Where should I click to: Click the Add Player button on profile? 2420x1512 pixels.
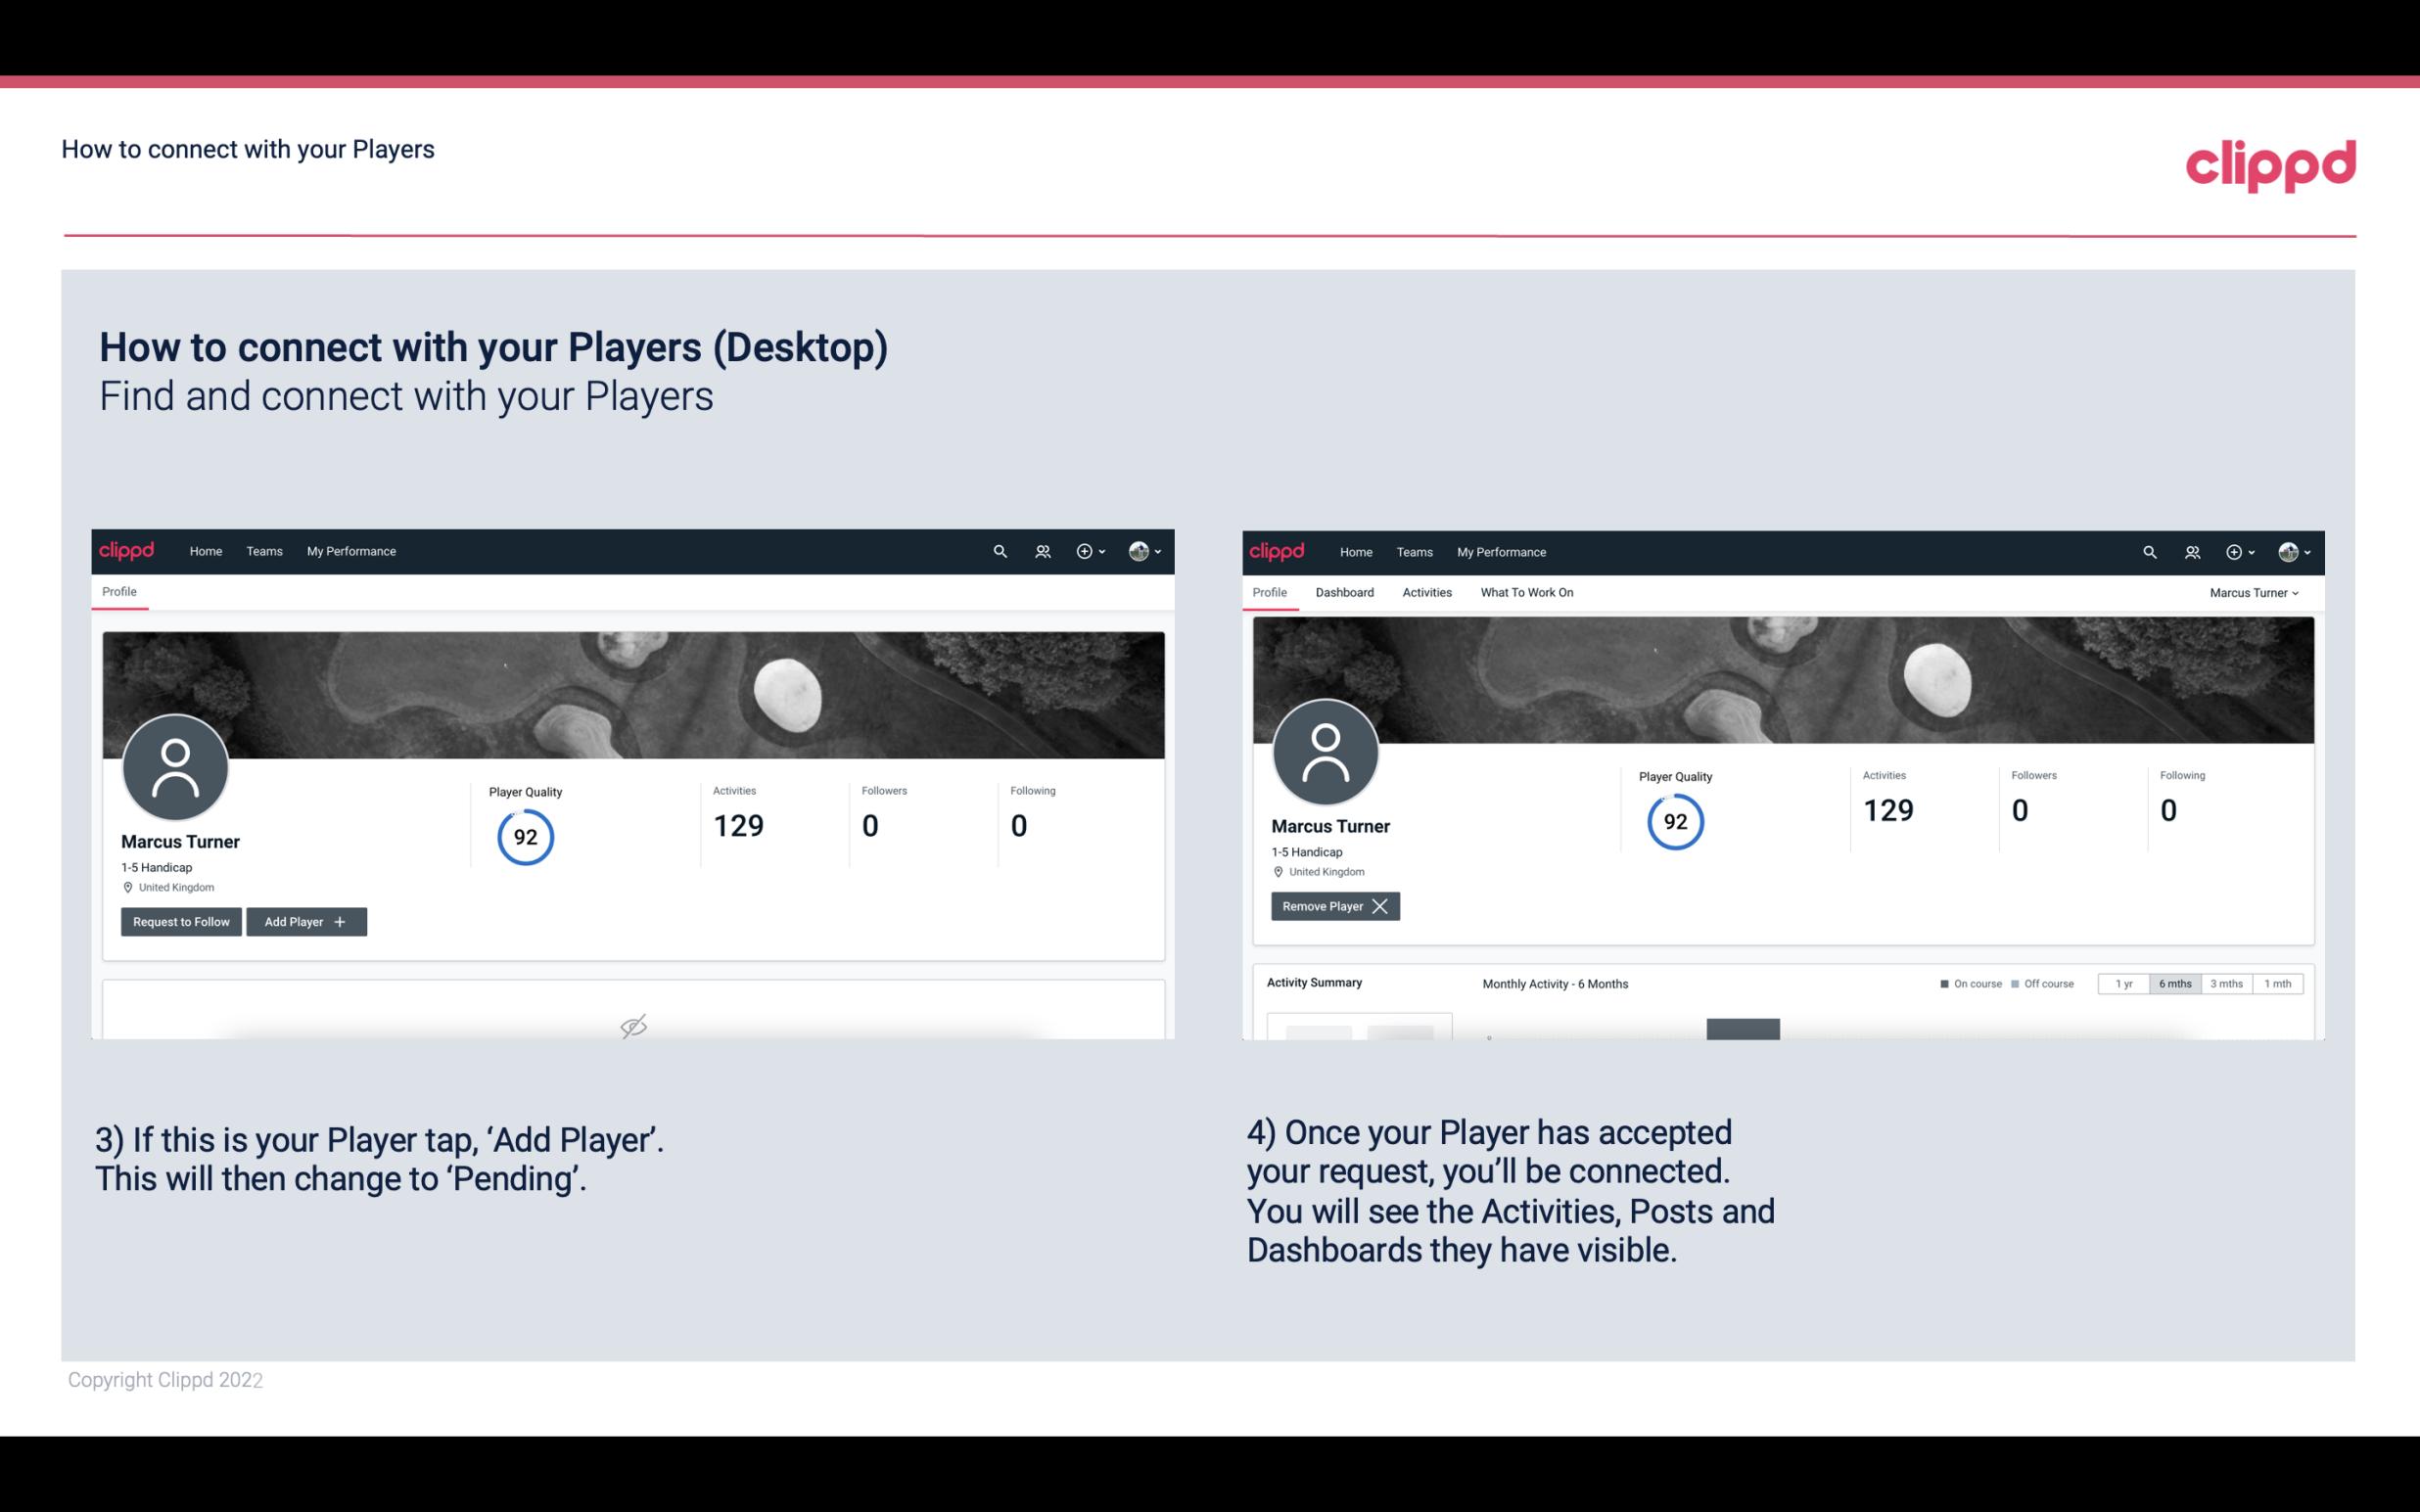tap(304, 922)
